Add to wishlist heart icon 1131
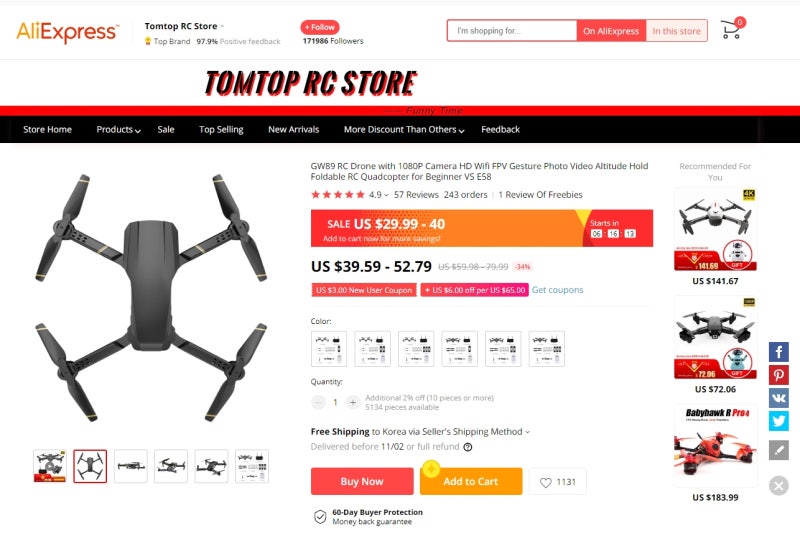800x541 pixels. pos(558,482)
